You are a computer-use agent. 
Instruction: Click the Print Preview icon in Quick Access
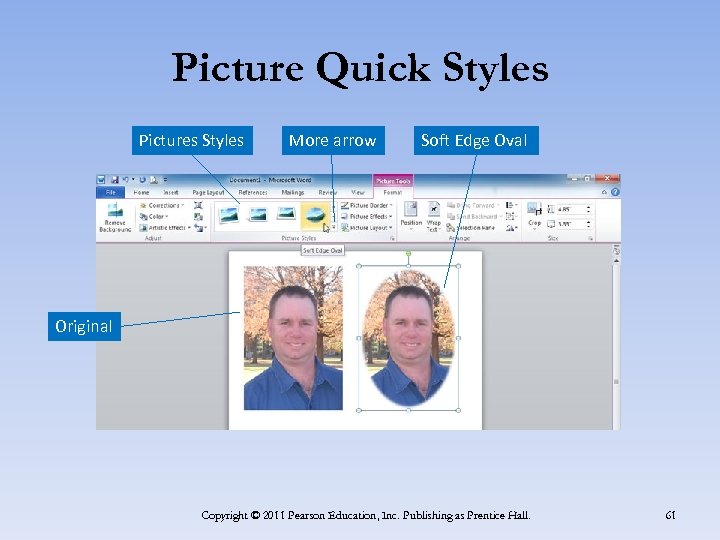[153, 180]
